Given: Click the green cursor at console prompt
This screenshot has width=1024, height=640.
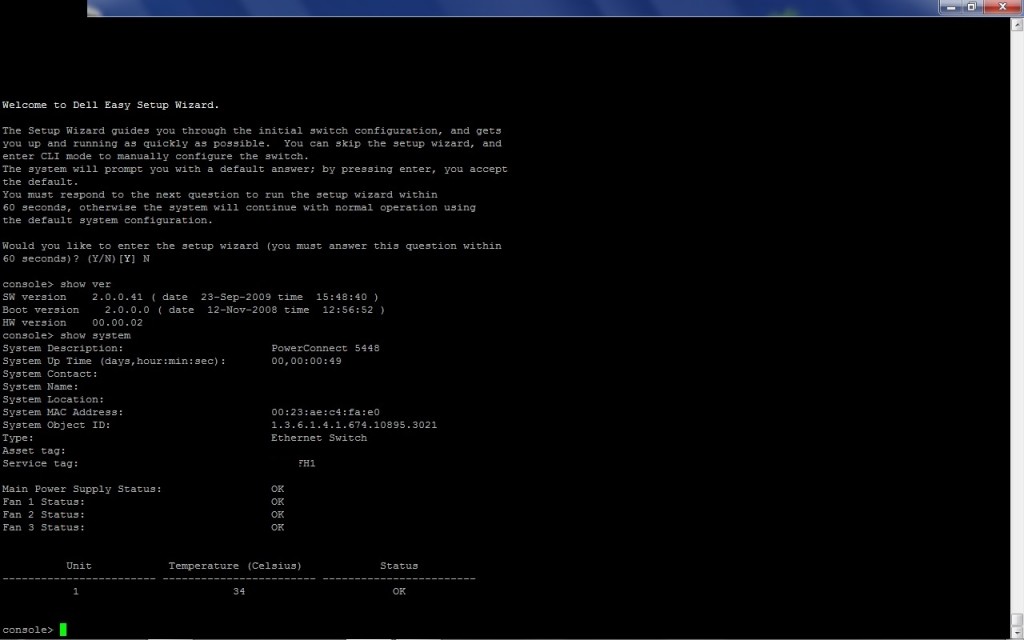Looking at the screenshot, I should pyautogui.click(x=63, y=630).
